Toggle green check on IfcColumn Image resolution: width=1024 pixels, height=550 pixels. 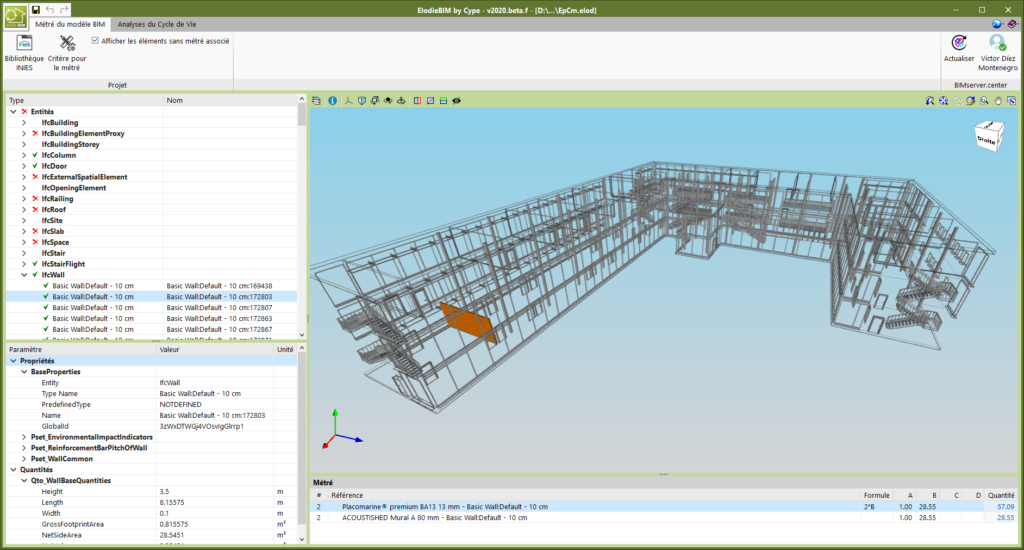point(35,155)
